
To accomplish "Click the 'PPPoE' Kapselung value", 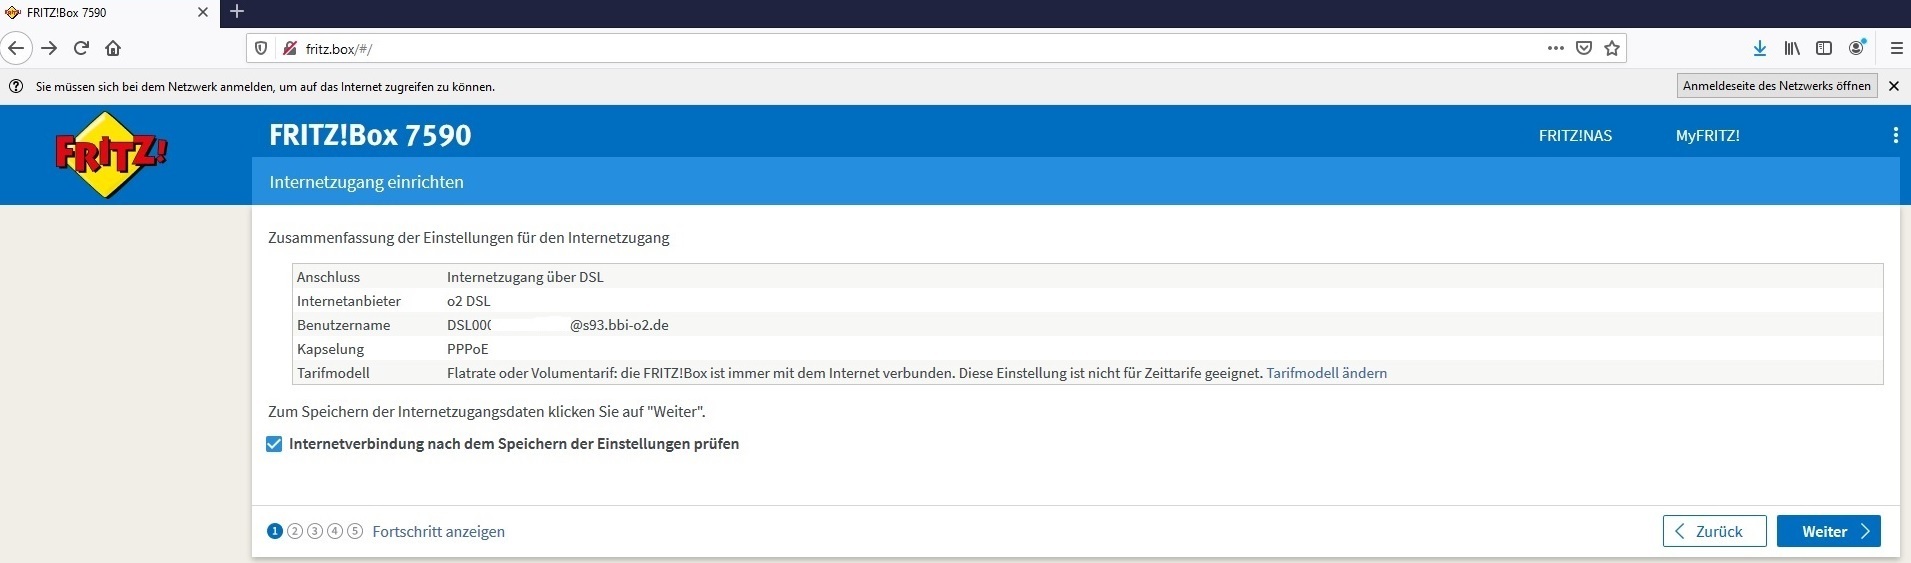I will (468, 349).
